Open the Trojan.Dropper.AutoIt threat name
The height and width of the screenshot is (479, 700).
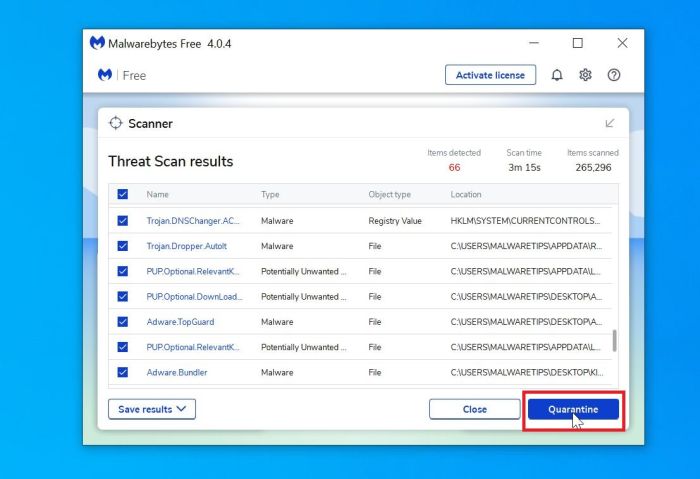[x=187, y=246]
